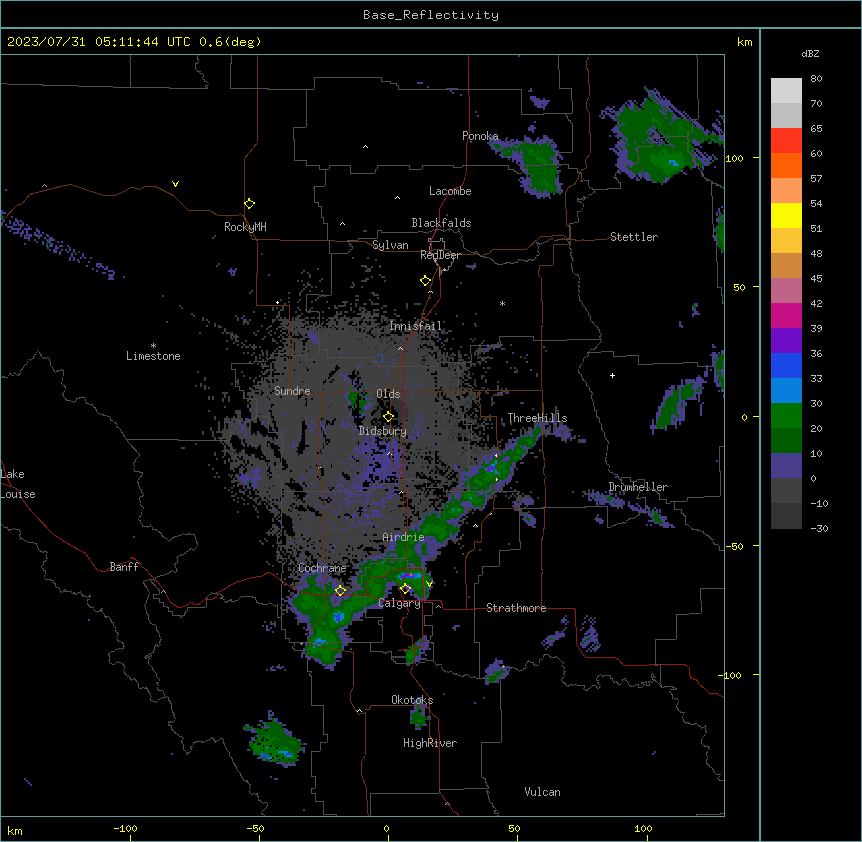
Task: Click the magenta echo core north of Calgary
Action: (x=408, y=575)
